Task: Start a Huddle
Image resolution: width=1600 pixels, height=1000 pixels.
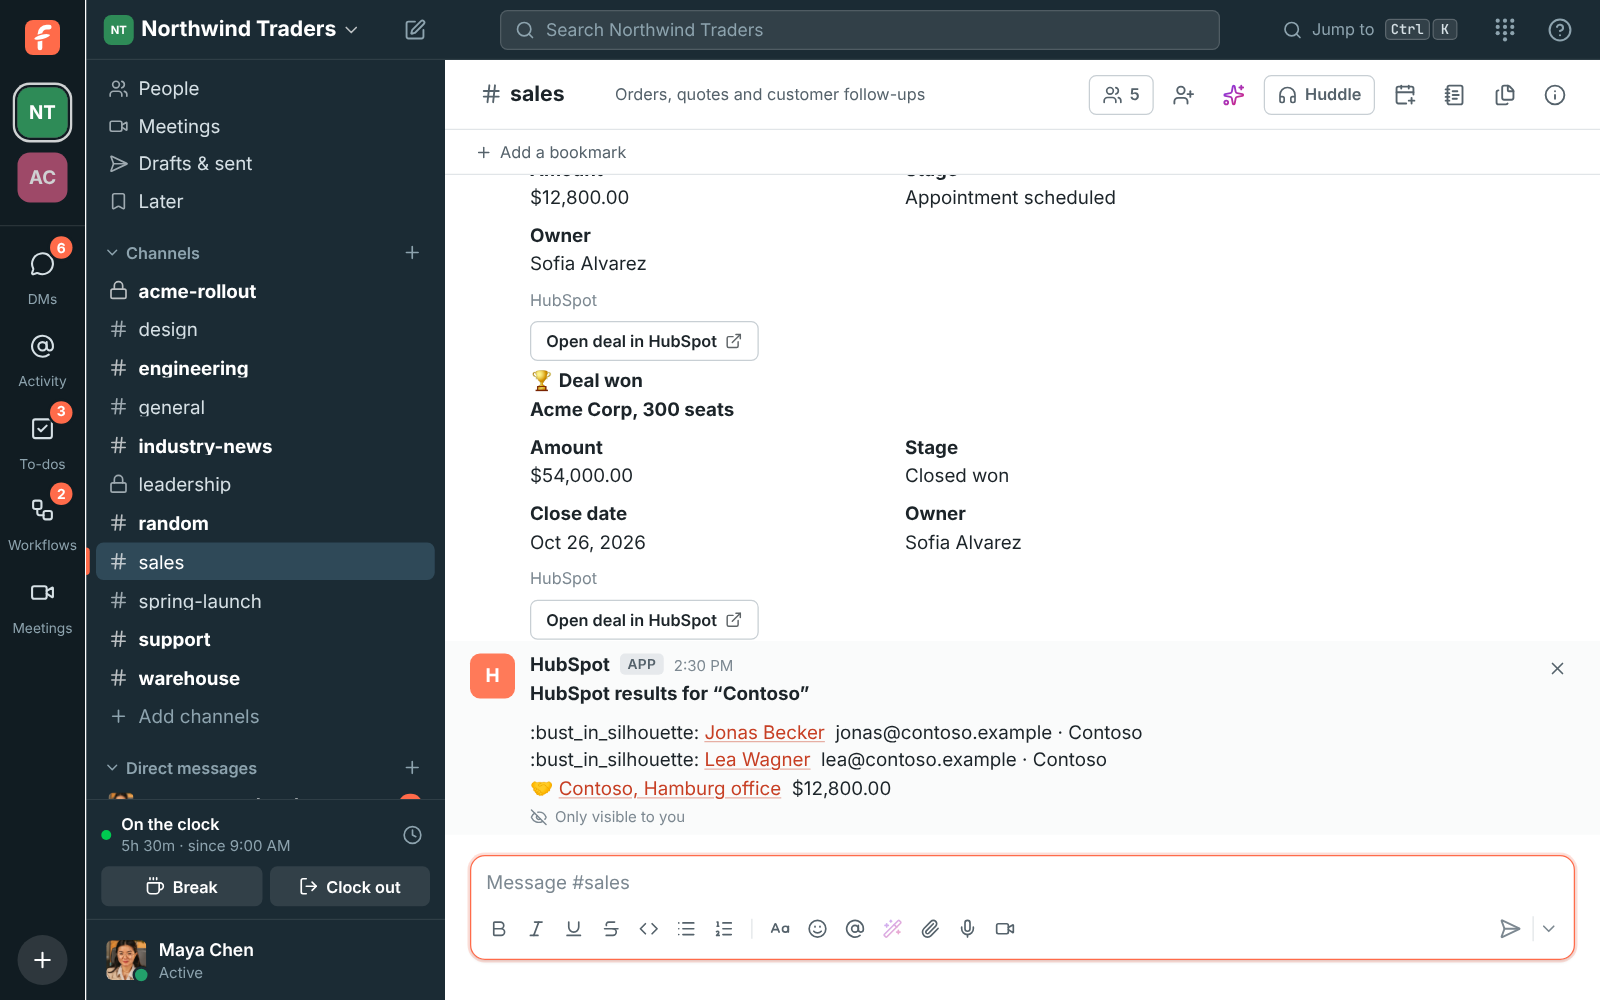Action: pyautogui.click(x=1319, y=95)
